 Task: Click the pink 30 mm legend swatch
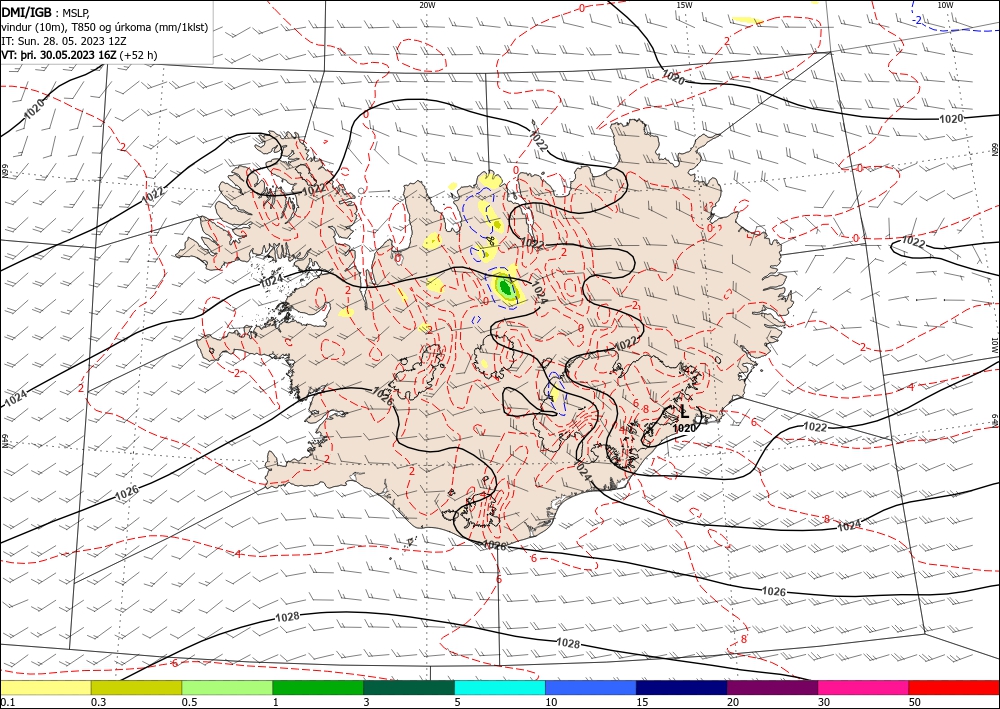point(864,687)
